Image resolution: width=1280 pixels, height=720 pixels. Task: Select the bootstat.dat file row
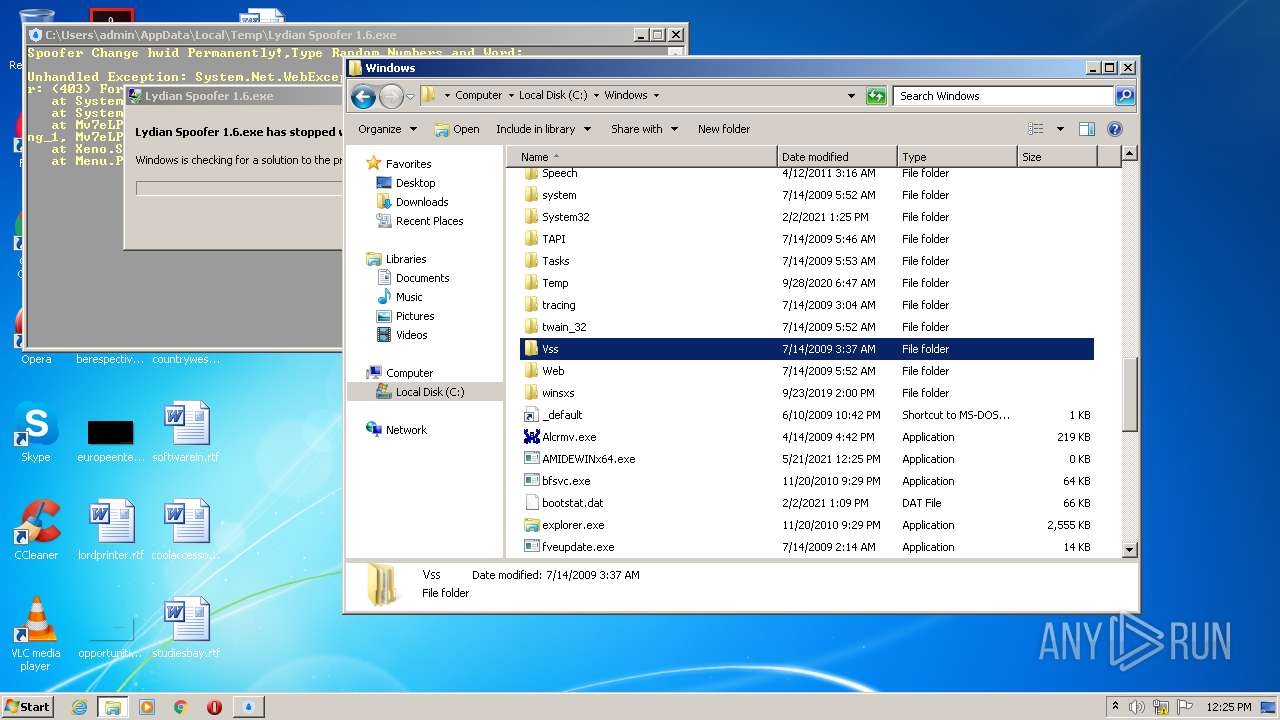807,503
